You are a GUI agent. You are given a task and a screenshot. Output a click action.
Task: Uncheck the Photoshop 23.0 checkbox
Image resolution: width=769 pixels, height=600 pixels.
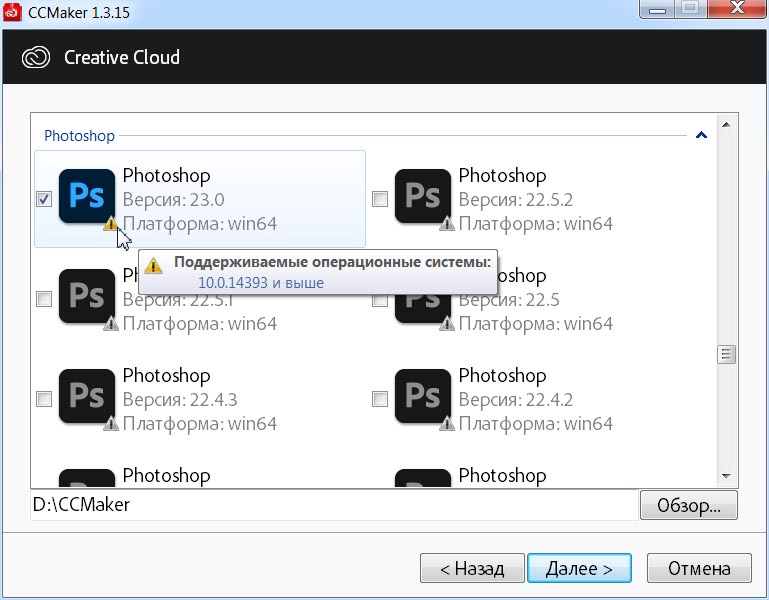(x=44, y=199)
